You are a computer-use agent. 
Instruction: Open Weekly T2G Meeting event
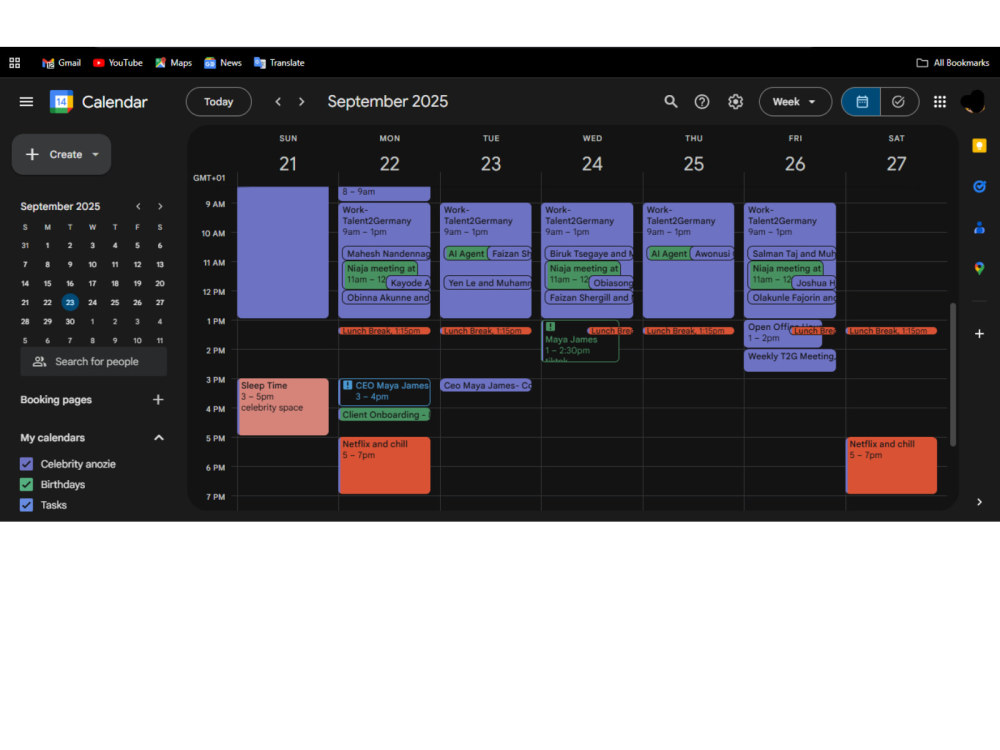(790, 360)
